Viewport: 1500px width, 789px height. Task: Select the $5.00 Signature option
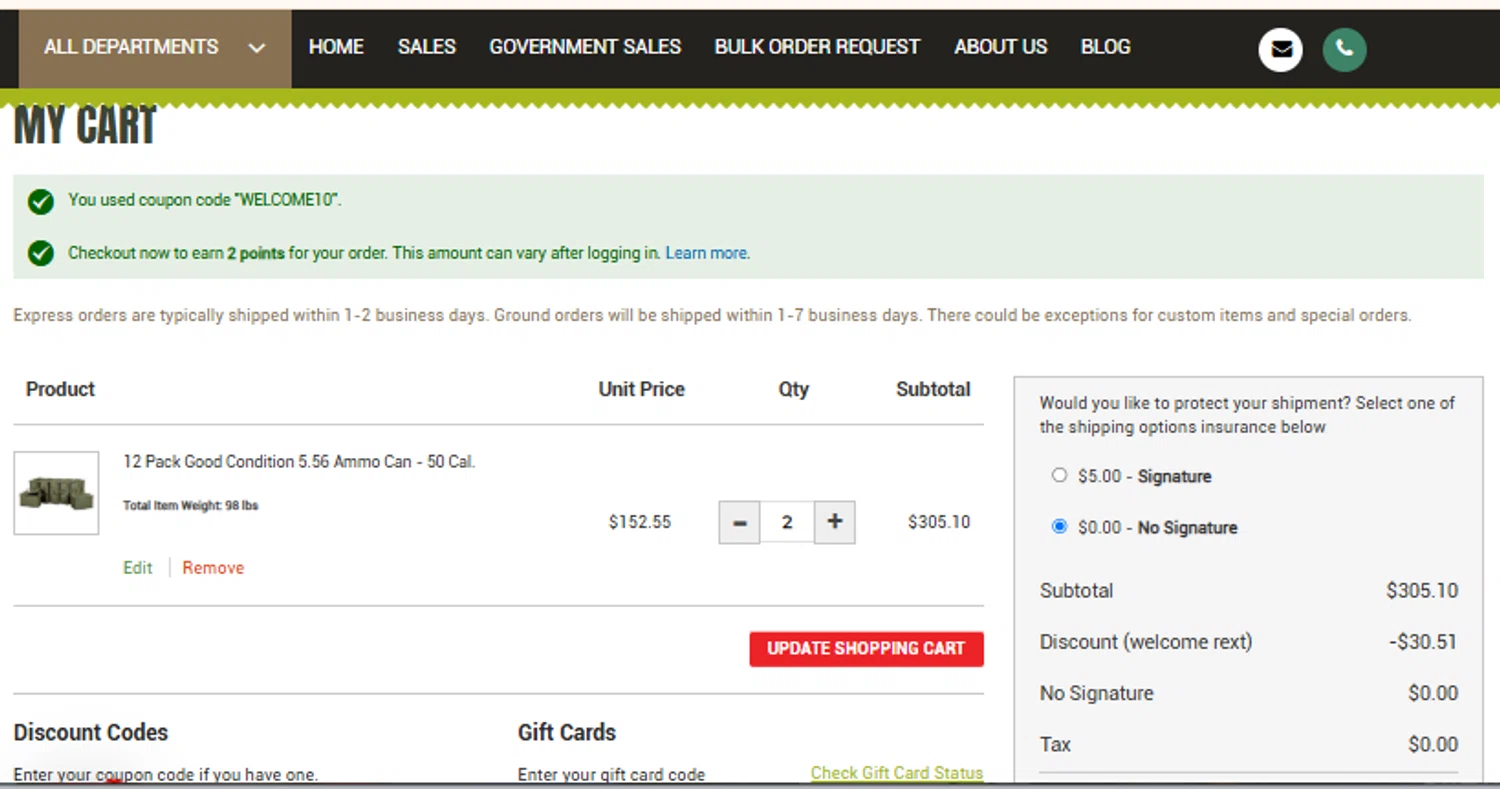(x=1060, y=476)
